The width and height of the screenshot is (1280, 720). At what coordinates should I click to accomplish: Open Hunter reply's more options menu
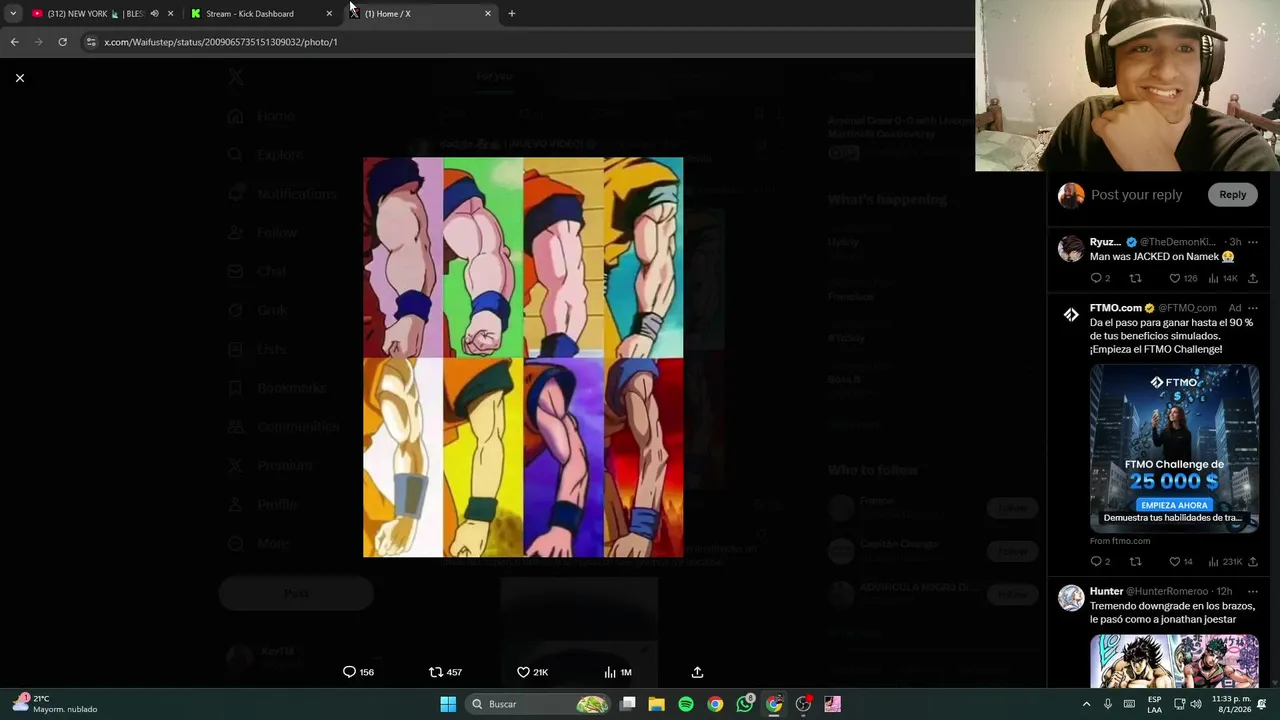pyautogui.click(x=1252, y=591)
